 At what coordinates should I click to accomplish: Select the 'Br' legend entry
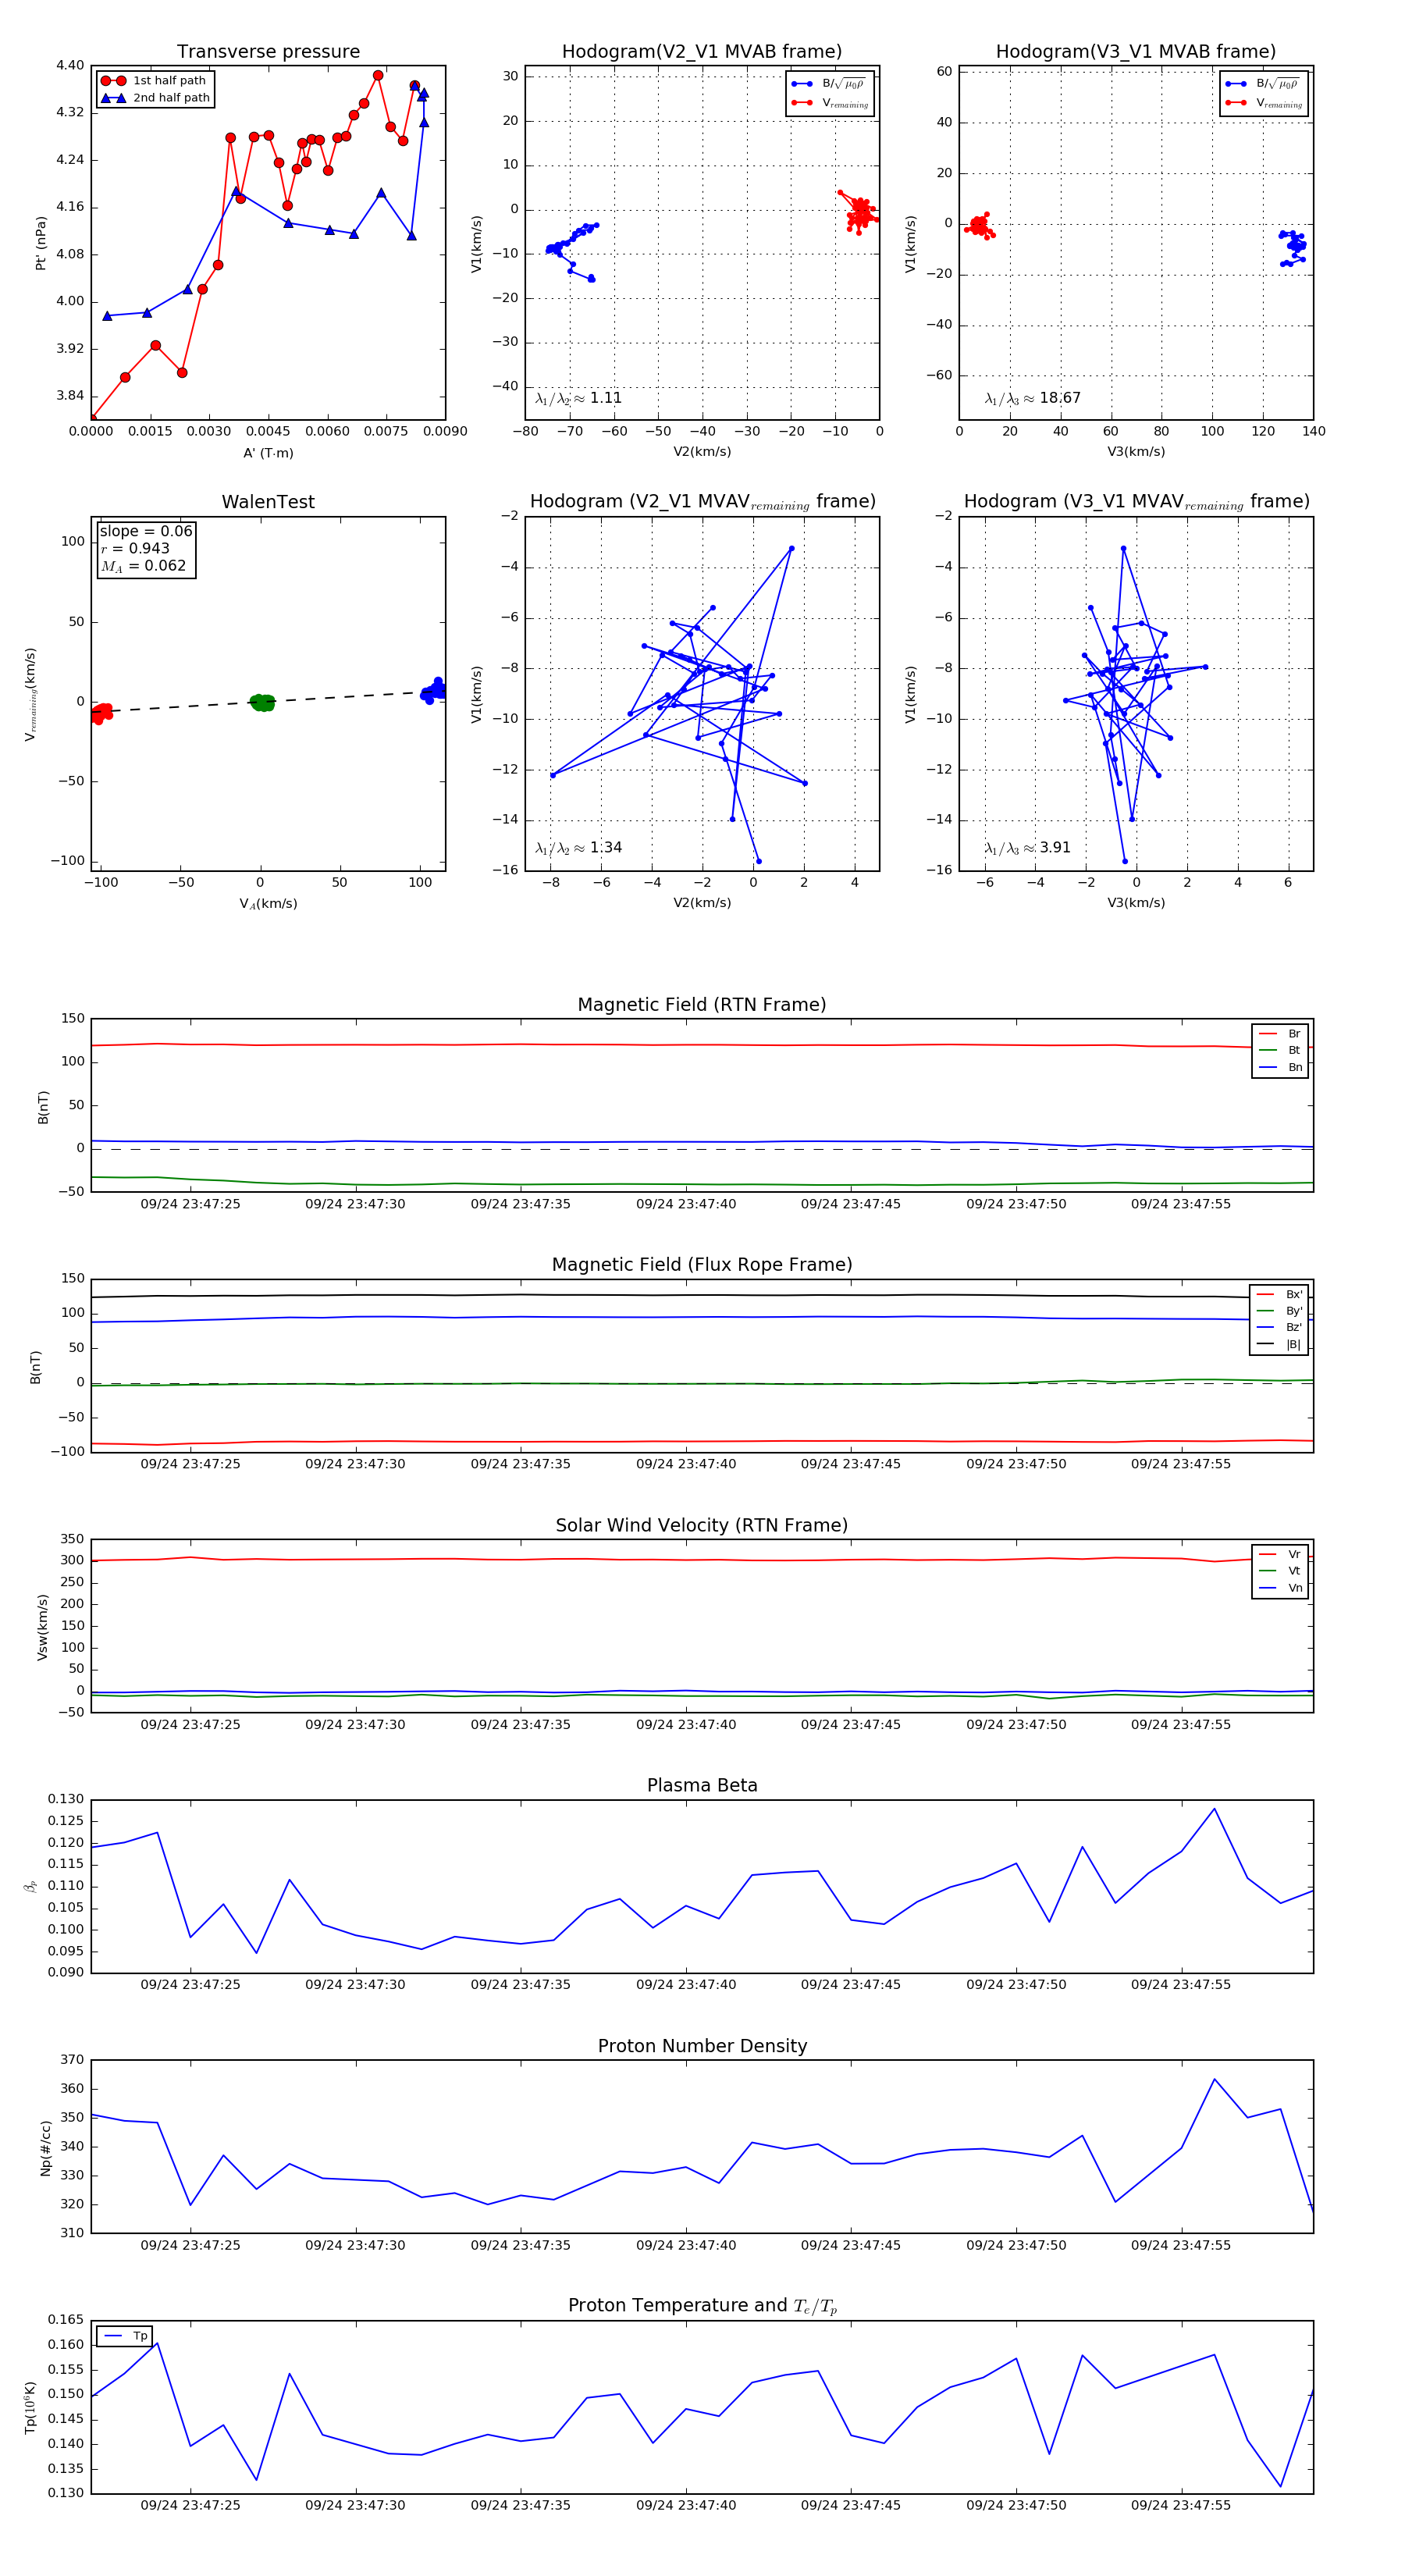tap(1280, 1034)
